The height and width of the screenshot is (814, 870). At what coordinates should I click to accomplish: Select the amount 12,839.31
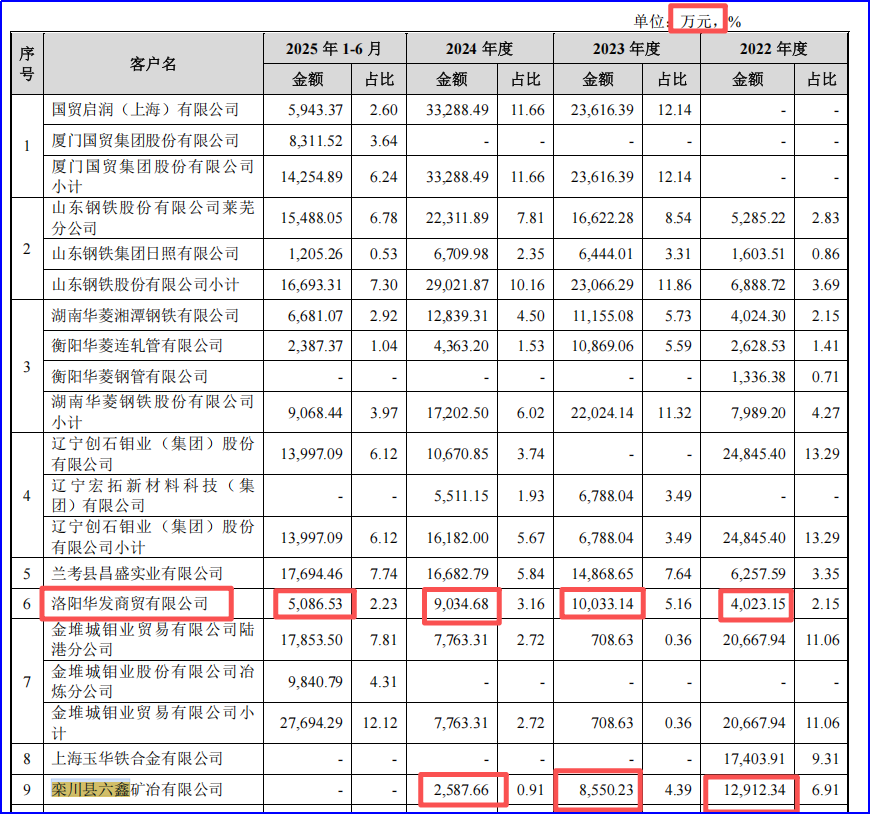457,316
